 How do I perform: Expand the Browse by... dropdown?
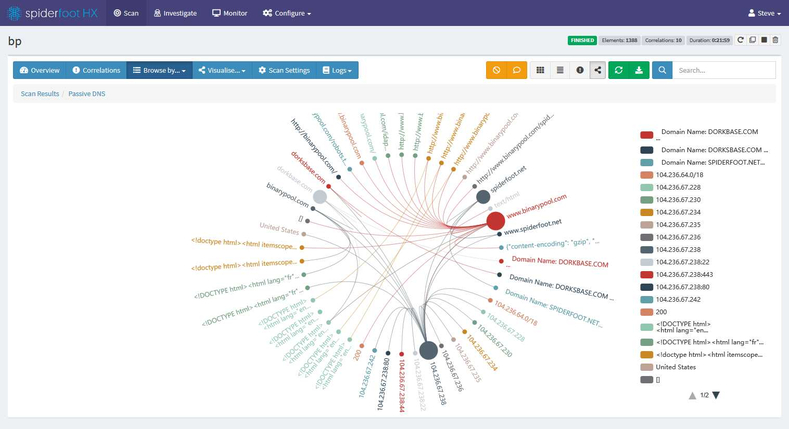click(159, 70)
